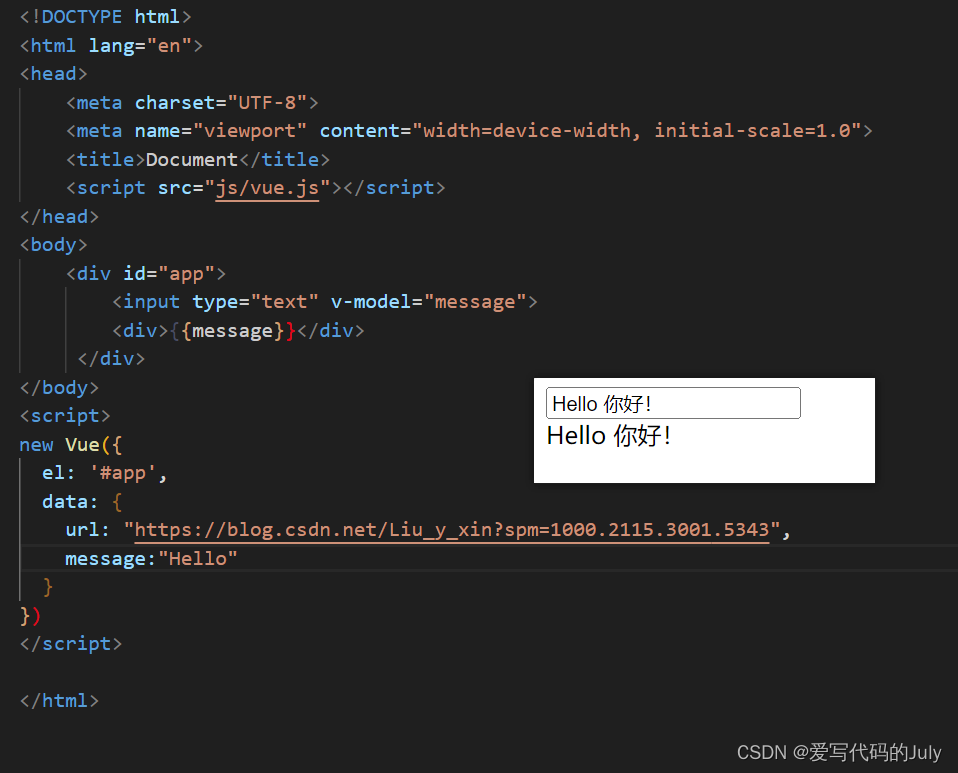The image size is (958, 773).
Task: Click 'new Vue({' in the script
Action: pyautogui.click(x=71, y=445)
